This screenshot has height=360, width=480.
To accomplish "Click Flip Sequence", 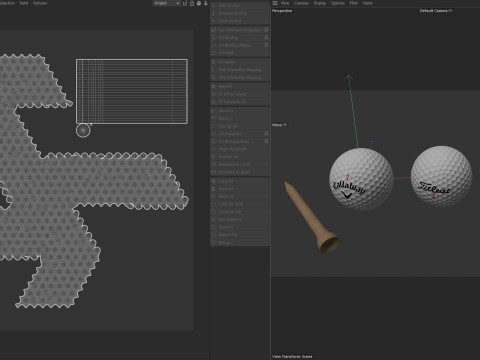I will 240,219.
